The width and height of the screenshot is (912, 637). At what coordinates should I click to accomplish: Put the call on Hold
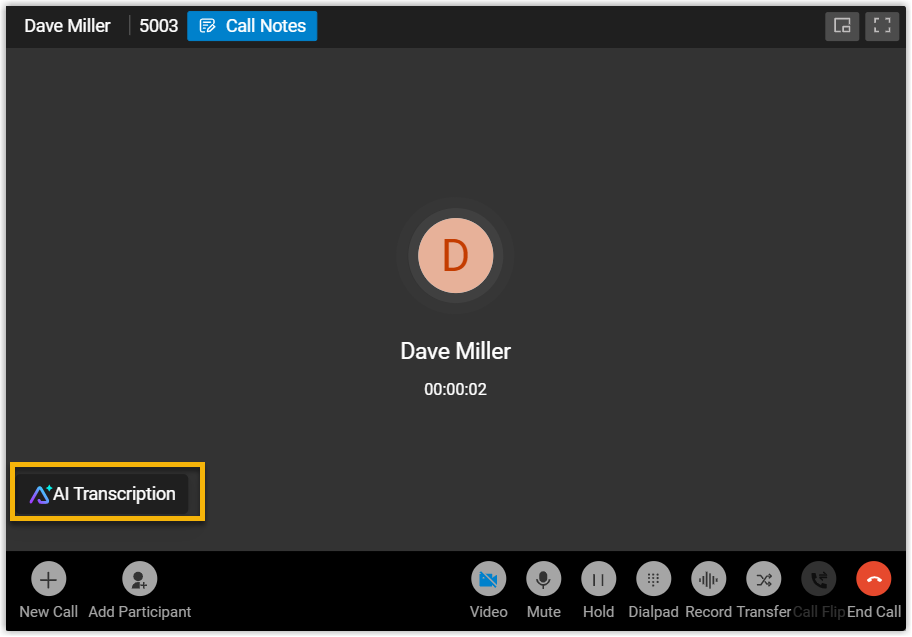[x=598, y=579]
